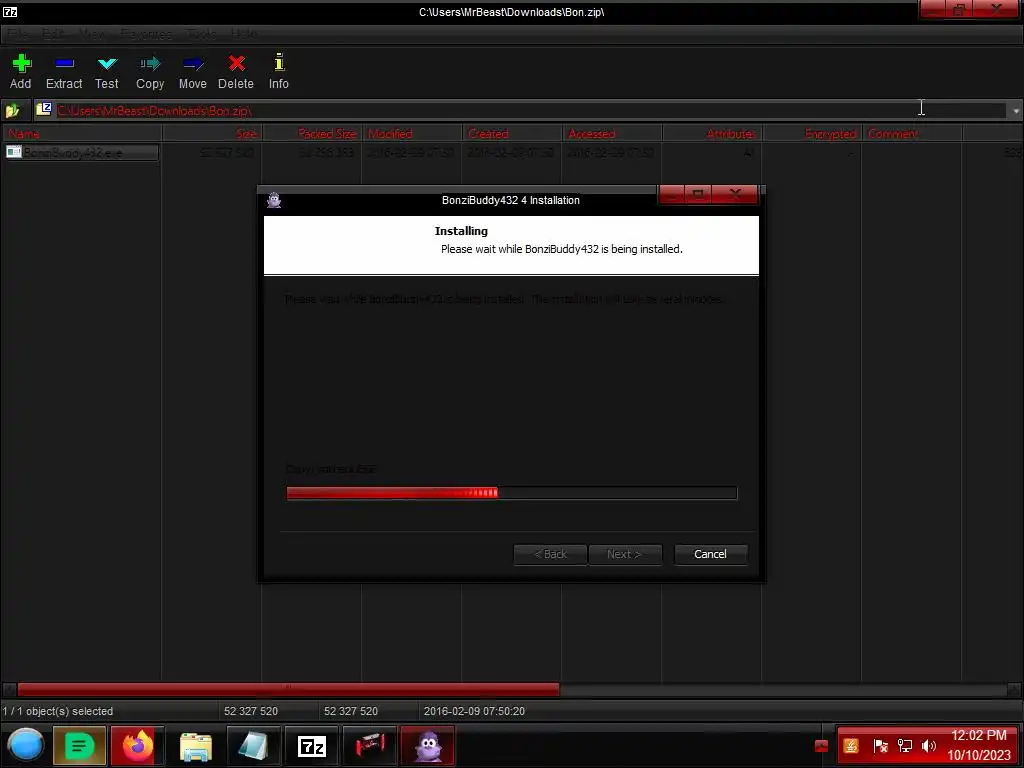Sort by the Packed Size column header
1024x768 pixels.
click(312, 133)
